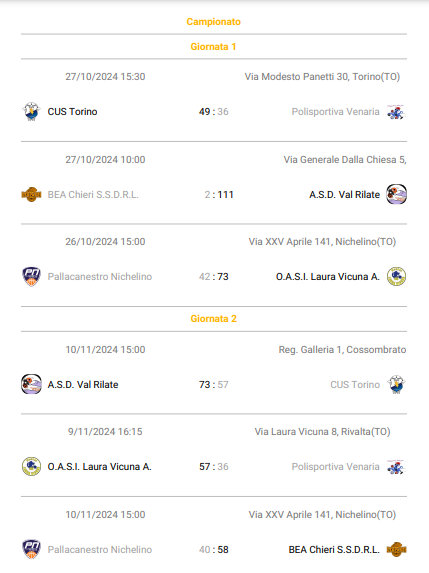Click team name O.A.S.I. Laura Vicuna A. in Giornata 2

coord(99,467)
